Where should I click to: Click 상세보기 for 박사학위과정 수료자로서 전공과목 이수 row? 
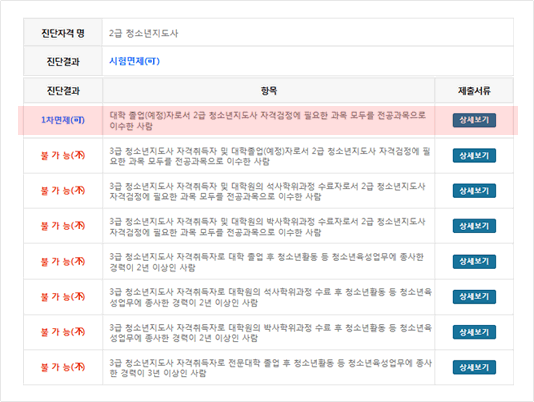point(474,226)
